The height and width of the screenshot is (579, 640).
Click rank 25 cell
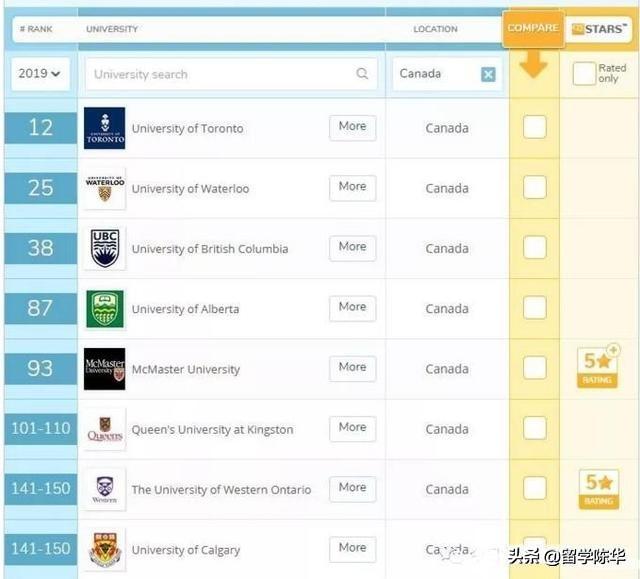41,188
